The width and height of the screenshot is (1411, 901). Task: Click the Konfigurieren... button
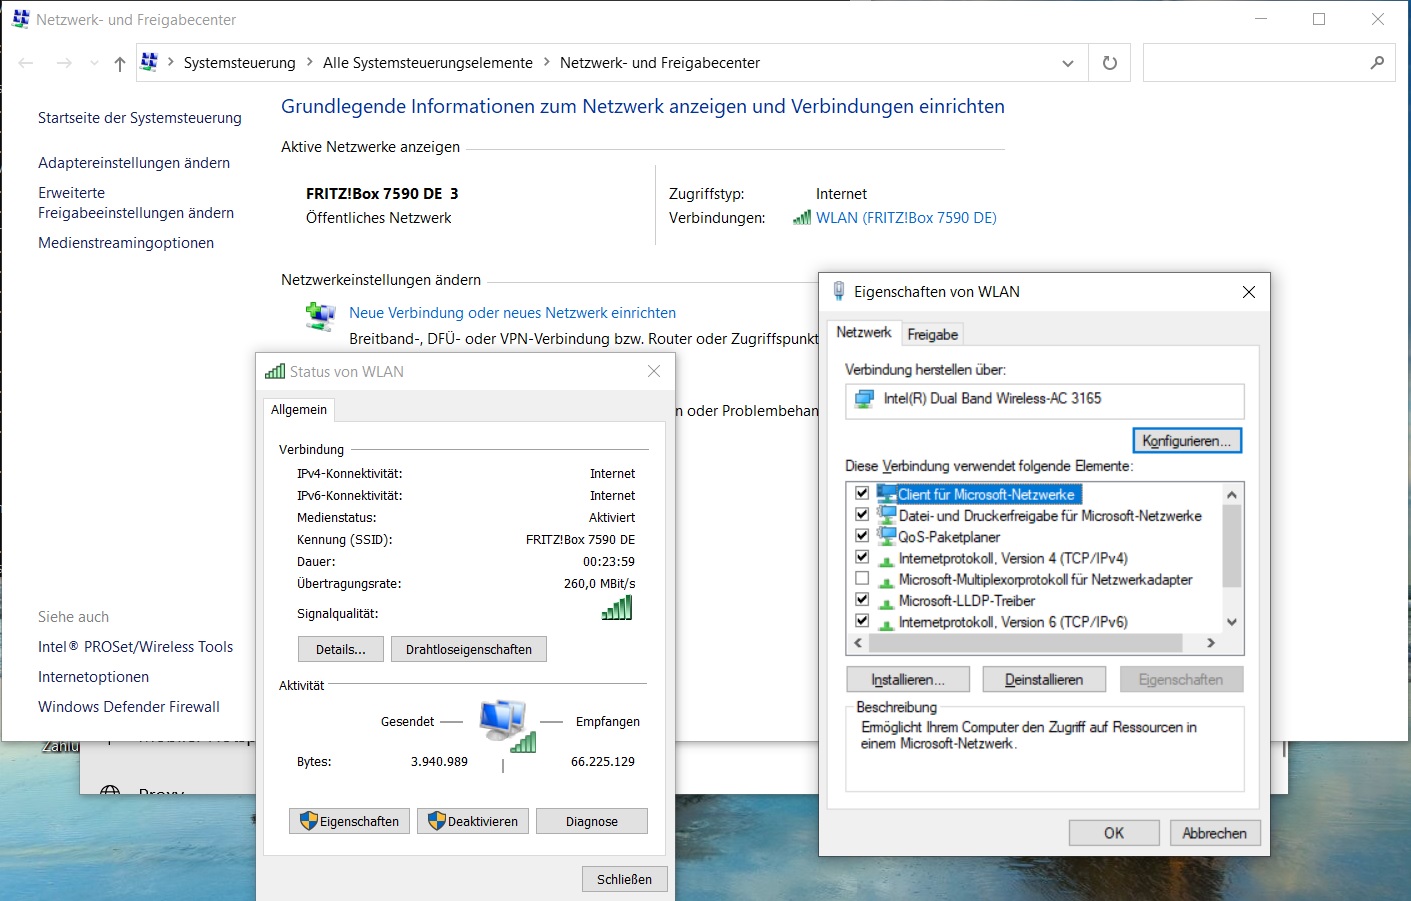pyautogui.click(x=1187, y=441)
